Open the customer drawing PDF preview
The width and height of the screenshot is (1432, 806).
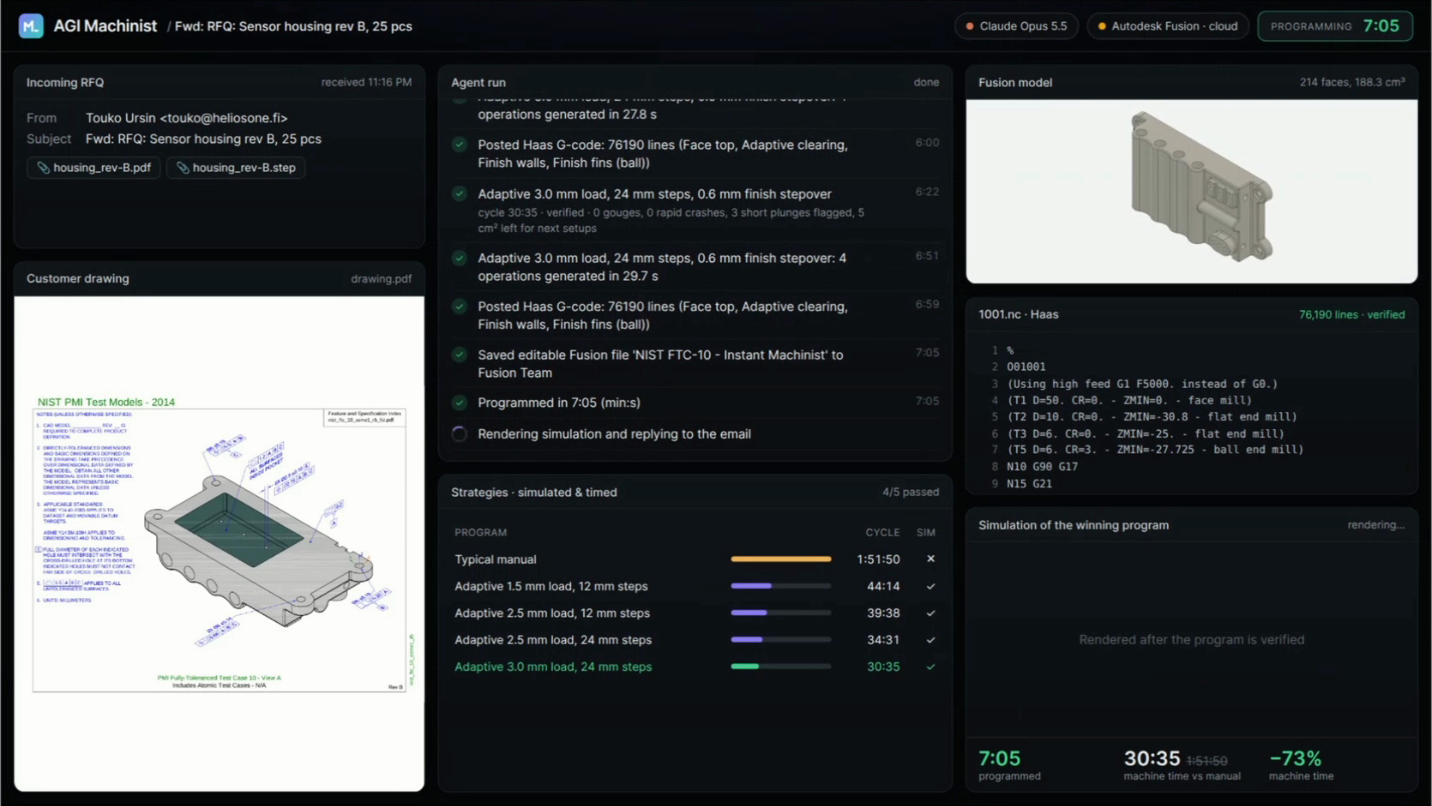click(219, 543)
